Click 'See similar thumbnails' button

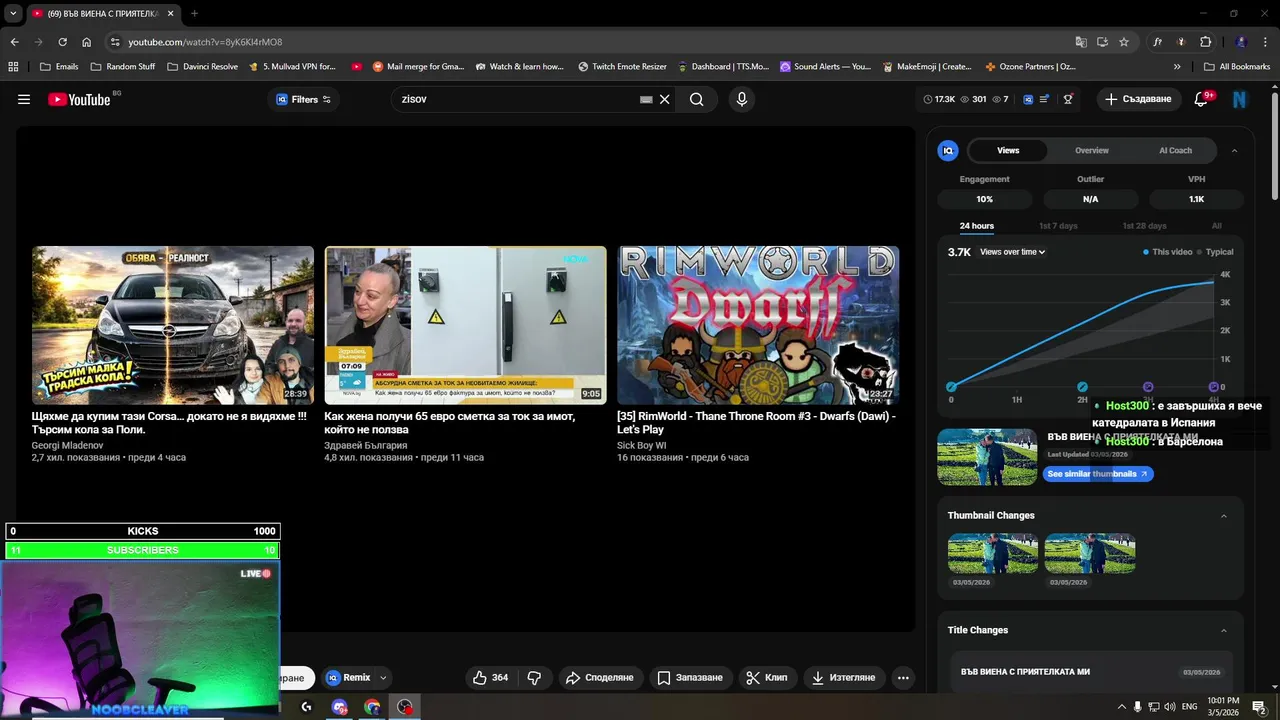point(1098,474)
